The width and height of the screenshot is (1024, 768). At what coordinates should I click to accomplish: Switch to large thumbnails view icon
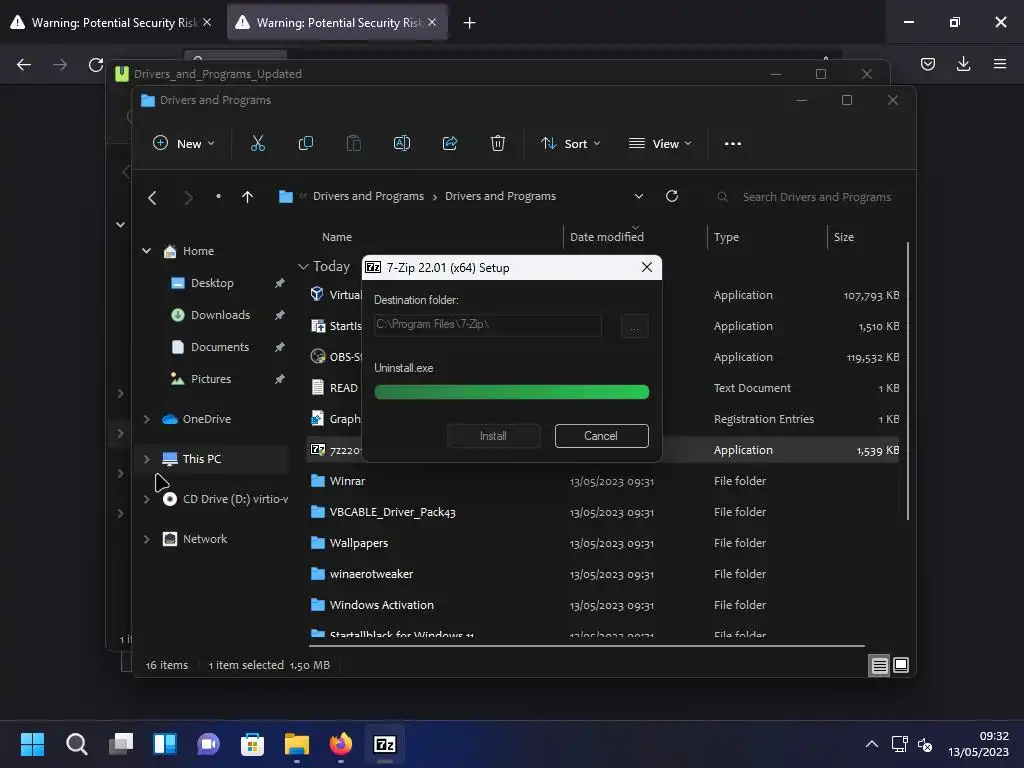click(x=901, y=665)
